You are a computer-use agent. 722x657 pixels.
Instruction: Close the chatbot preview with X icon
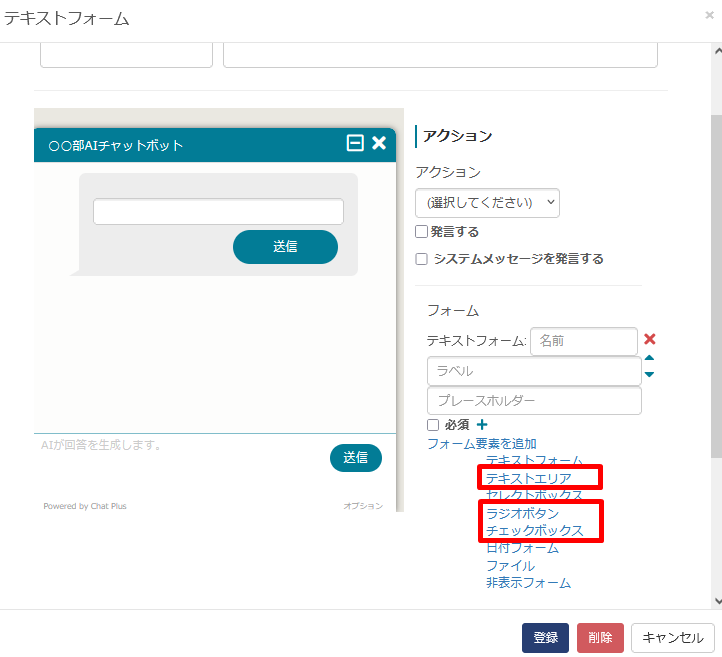(379, 143)
